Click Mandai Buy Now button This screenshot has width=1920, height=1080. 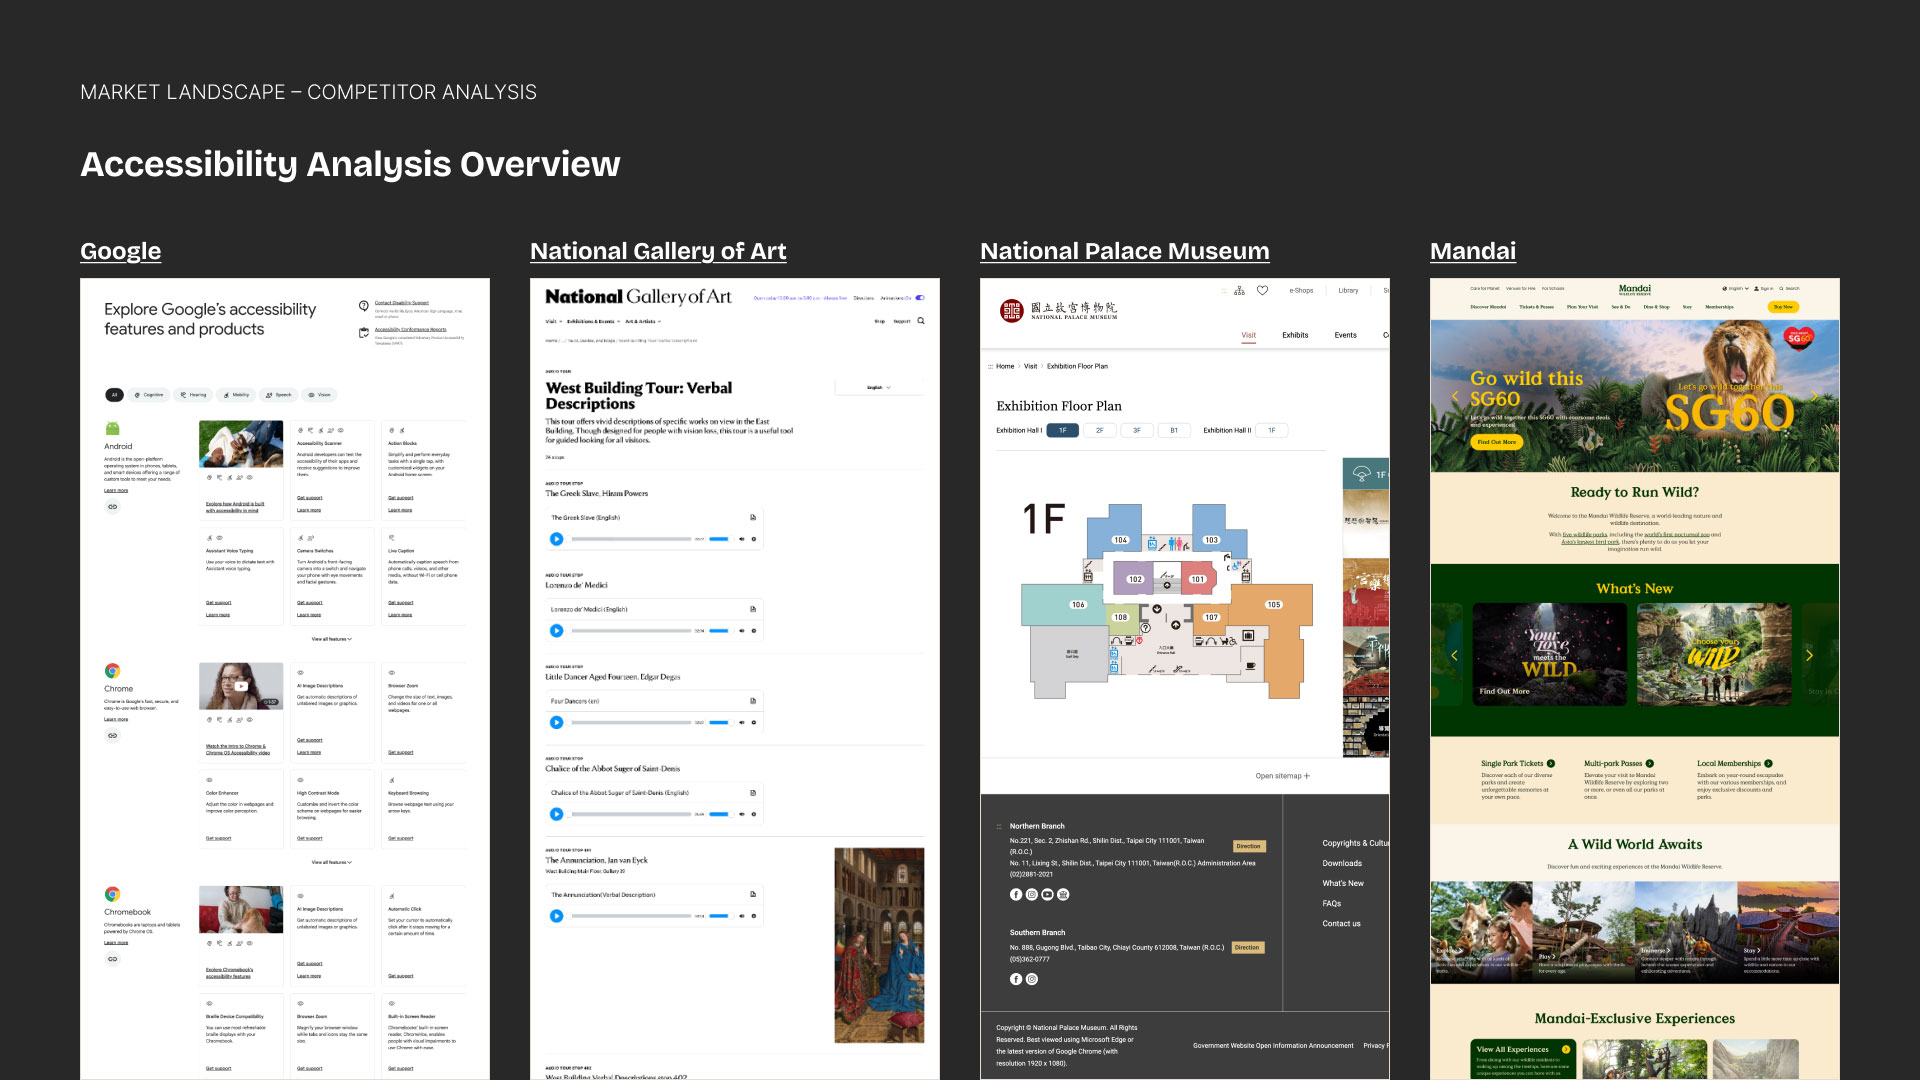[1783, 307]
